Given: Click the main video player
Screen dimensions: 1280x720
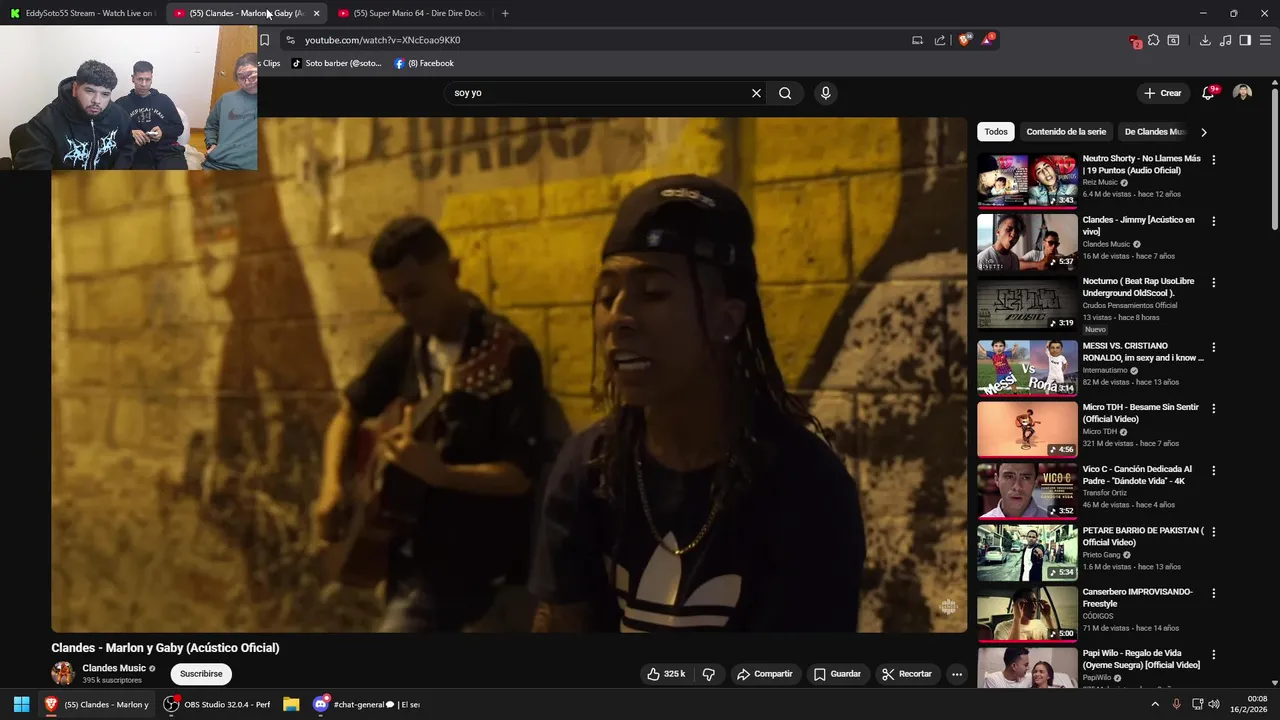Looking at the screenshot, I should [x=509, y=374].
